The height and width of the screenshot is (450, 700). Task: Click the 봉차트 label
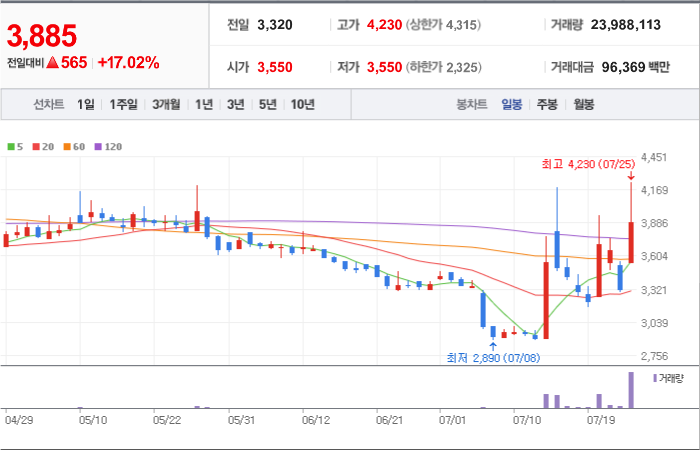[471, 105]
